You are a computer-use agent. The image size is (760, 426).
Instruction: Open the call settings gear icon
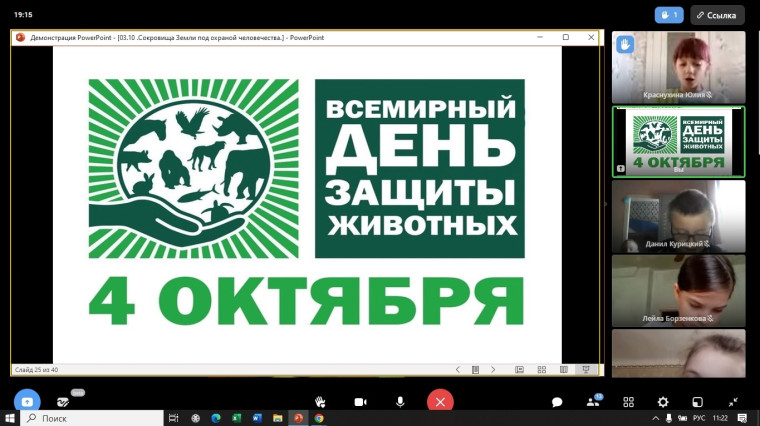pyautogui.click(x=663, y=402)
